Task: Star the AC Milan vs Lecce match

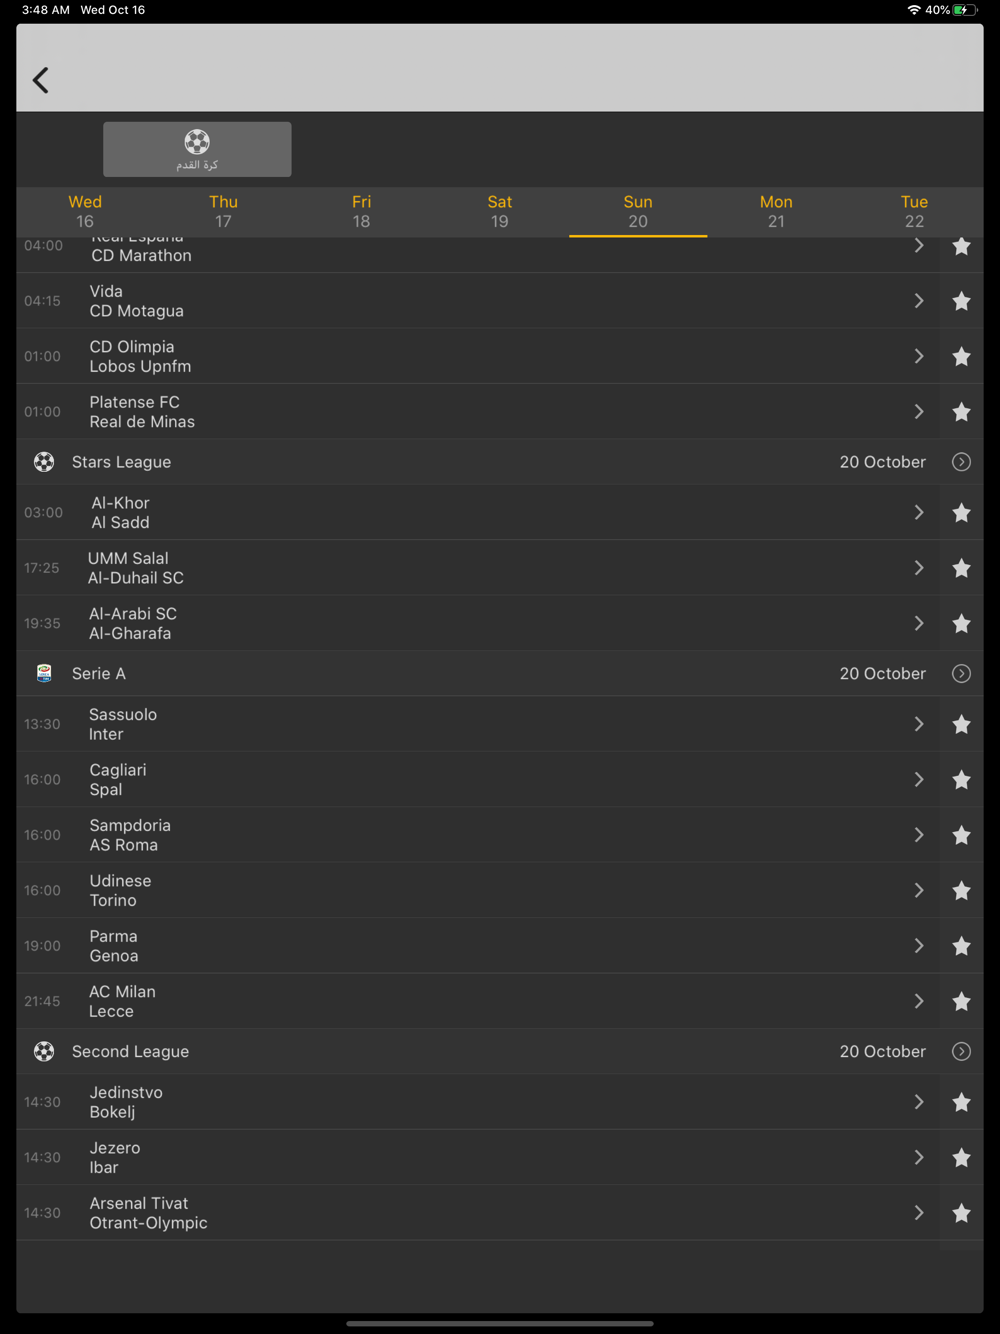Action: 961,1001
